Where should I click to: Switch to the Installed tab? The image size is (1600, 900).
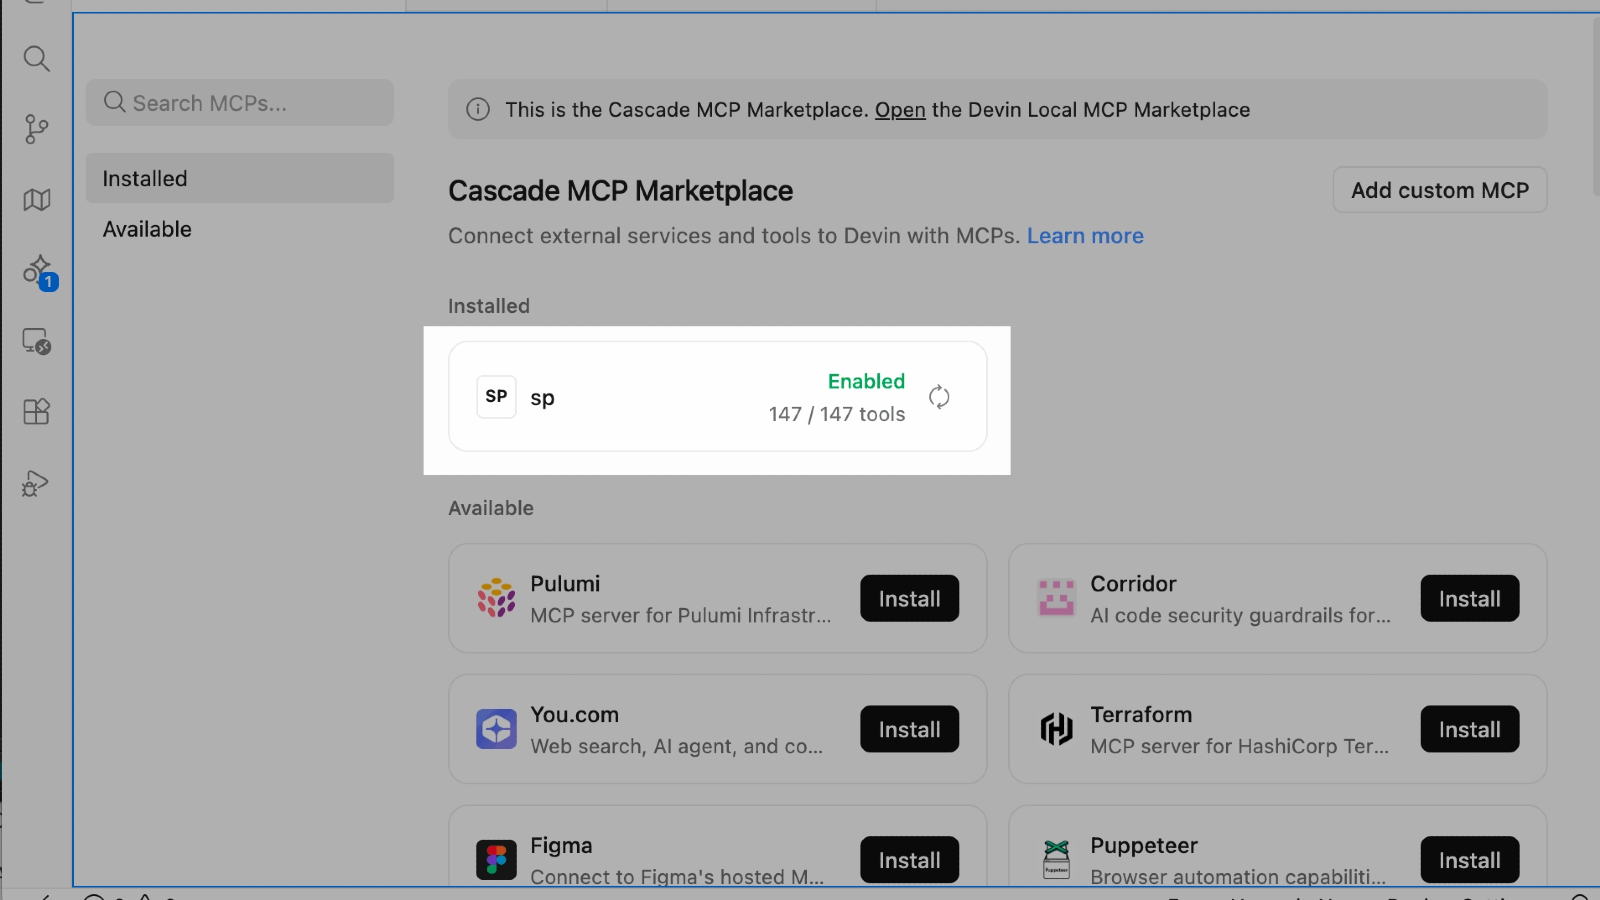240,178
